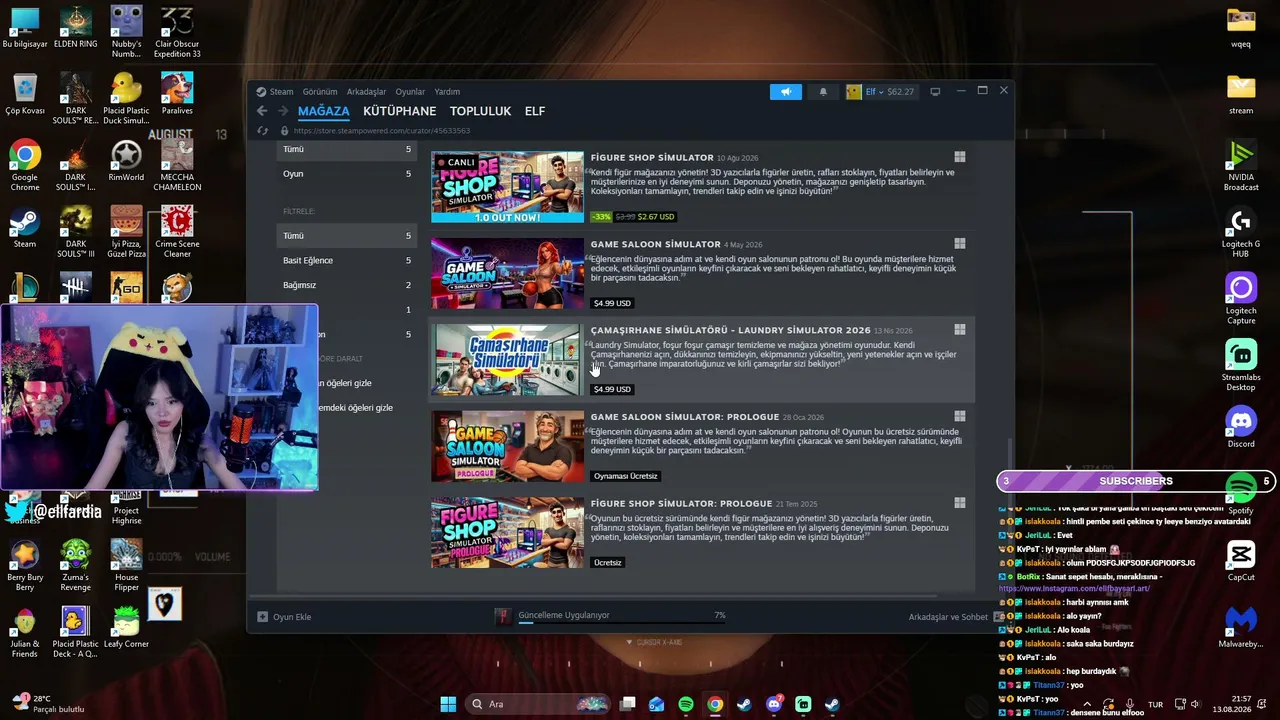Show hidden system tray icons chevron
The width and height of the screenshot is (1280, 720).
click(x=1085, y=704)
